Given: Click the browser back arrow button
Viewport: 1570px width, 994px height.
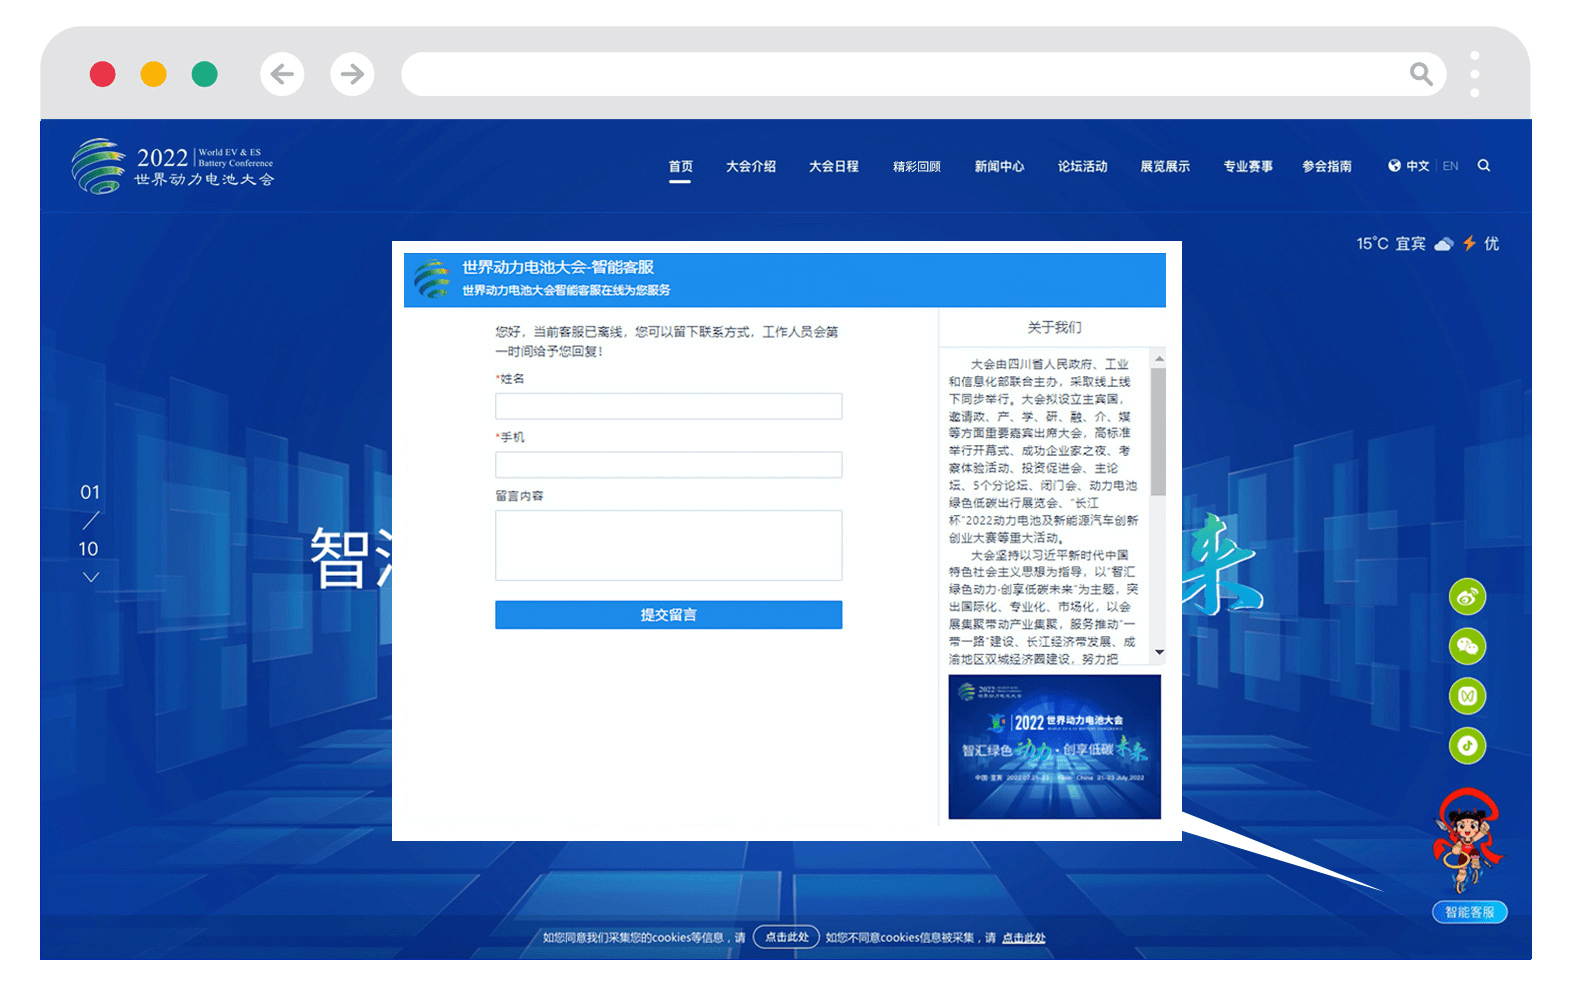Looking at the screenshot, I should tap(282, 74).
